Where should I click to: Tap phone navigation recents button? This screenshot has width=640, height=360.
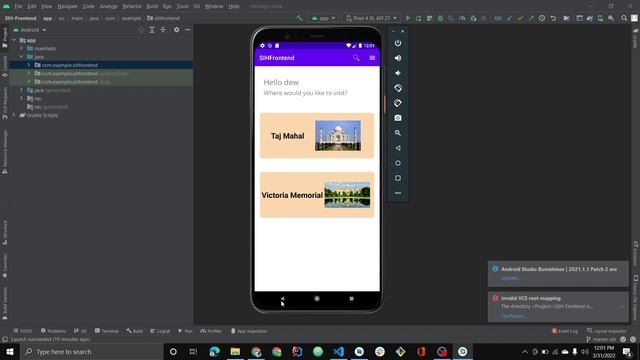click(351, 299)
